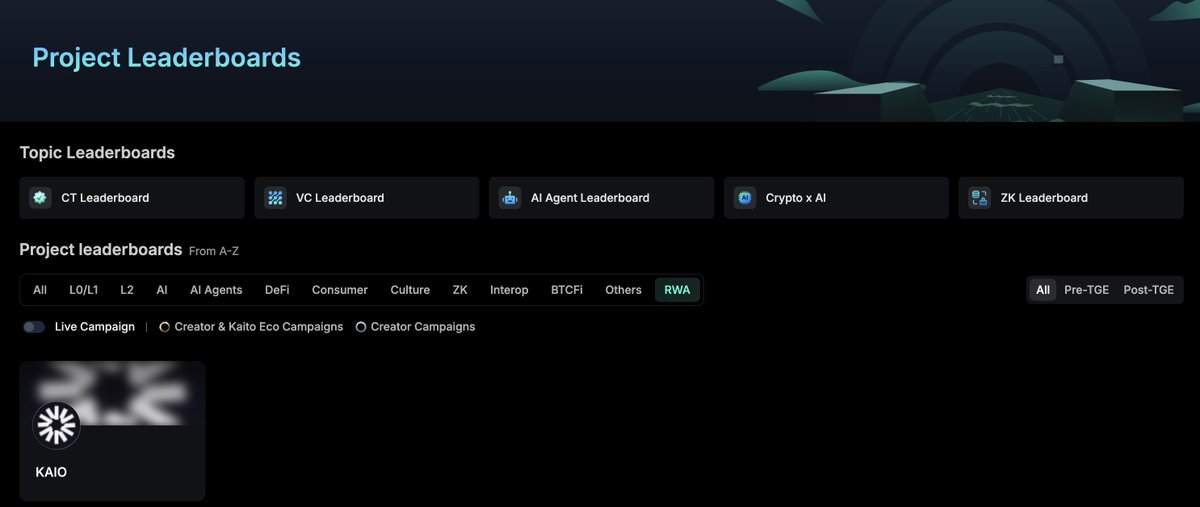The image size is (1200, 507).
Task: Open the AI Agent Leaderboard
Action: 602,198
